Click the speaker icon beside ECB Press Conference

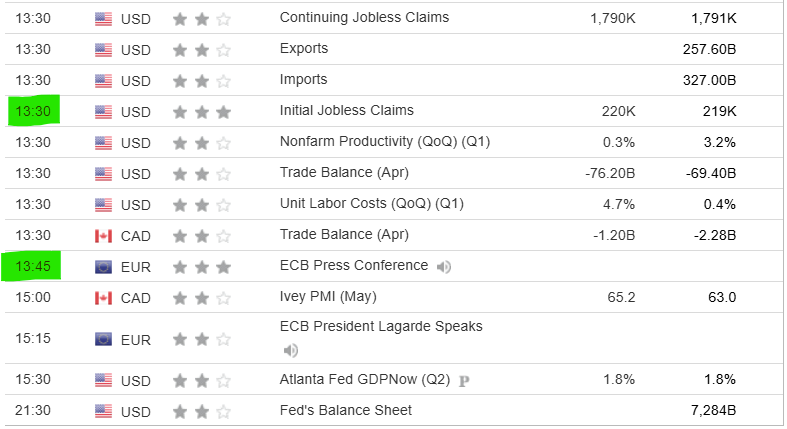click(x=443, y=267)
